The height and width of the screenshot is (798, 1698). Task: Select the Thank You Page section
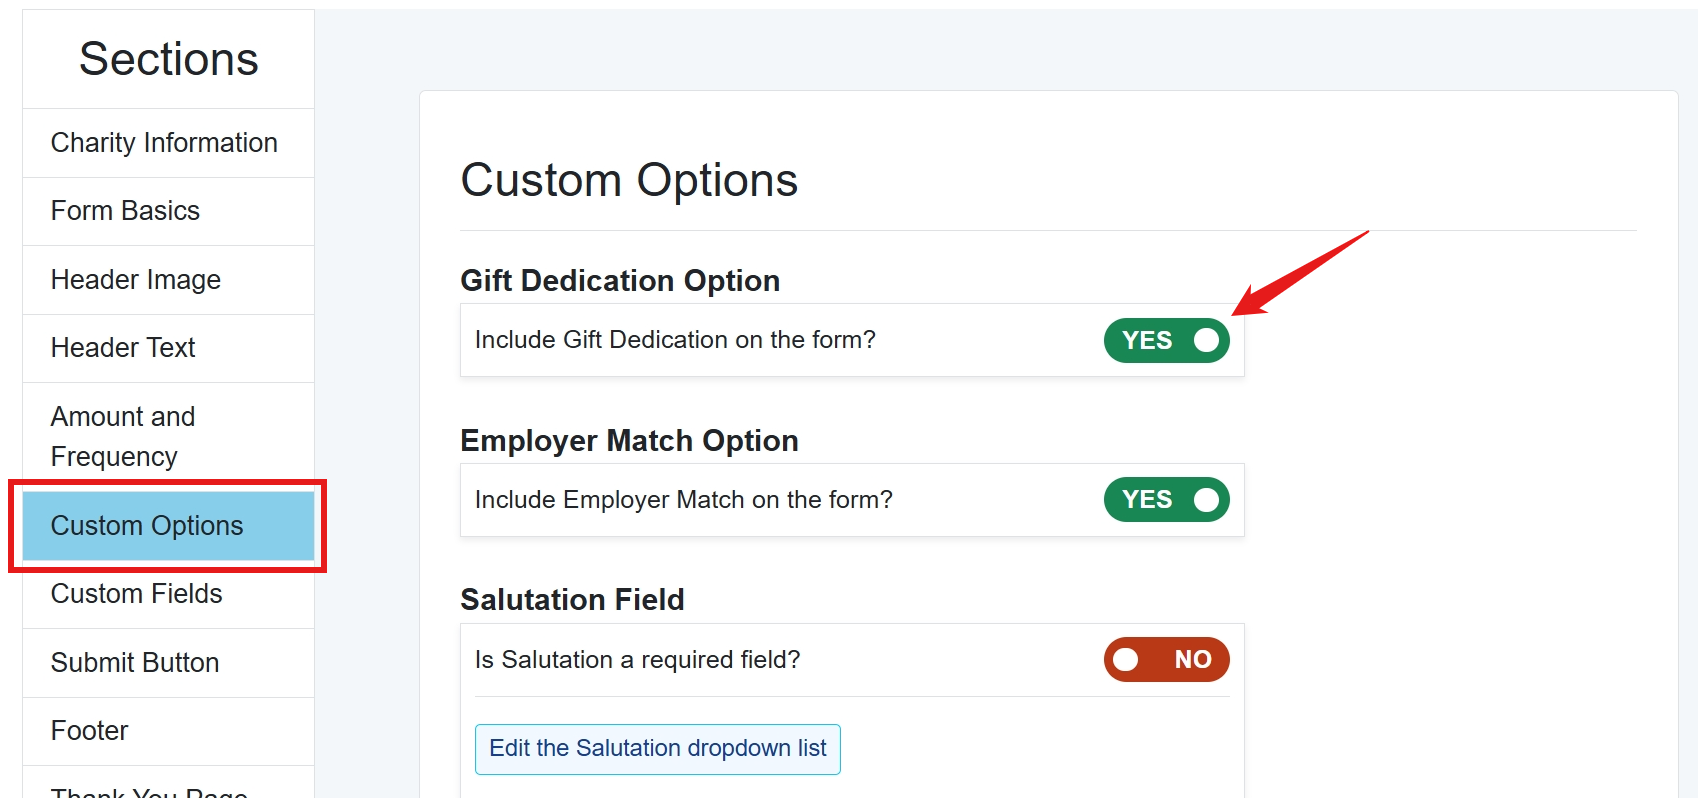[149, 790]
